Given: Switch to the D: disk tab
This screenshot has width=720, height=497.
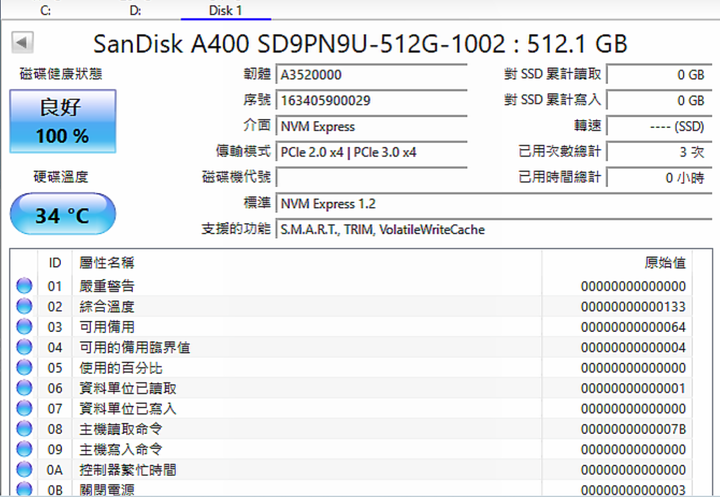Looking at the screenshot, I should 135,10.
